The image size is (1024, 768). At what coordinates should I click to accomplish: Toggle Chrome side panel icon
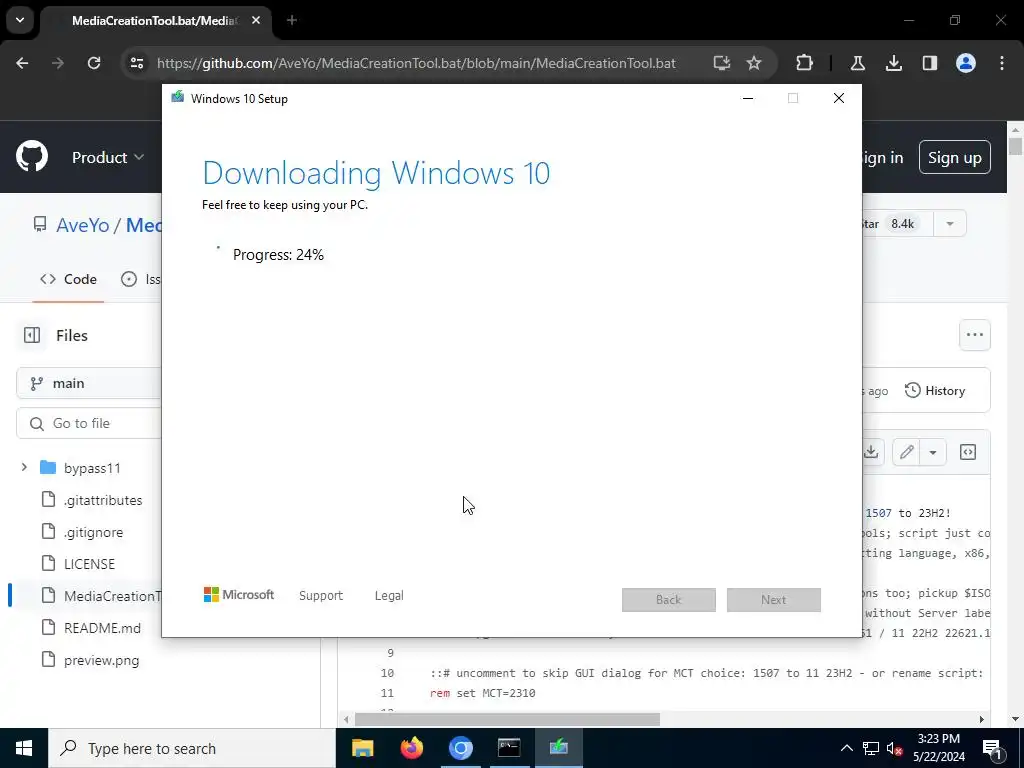click(x=929, y=63)
